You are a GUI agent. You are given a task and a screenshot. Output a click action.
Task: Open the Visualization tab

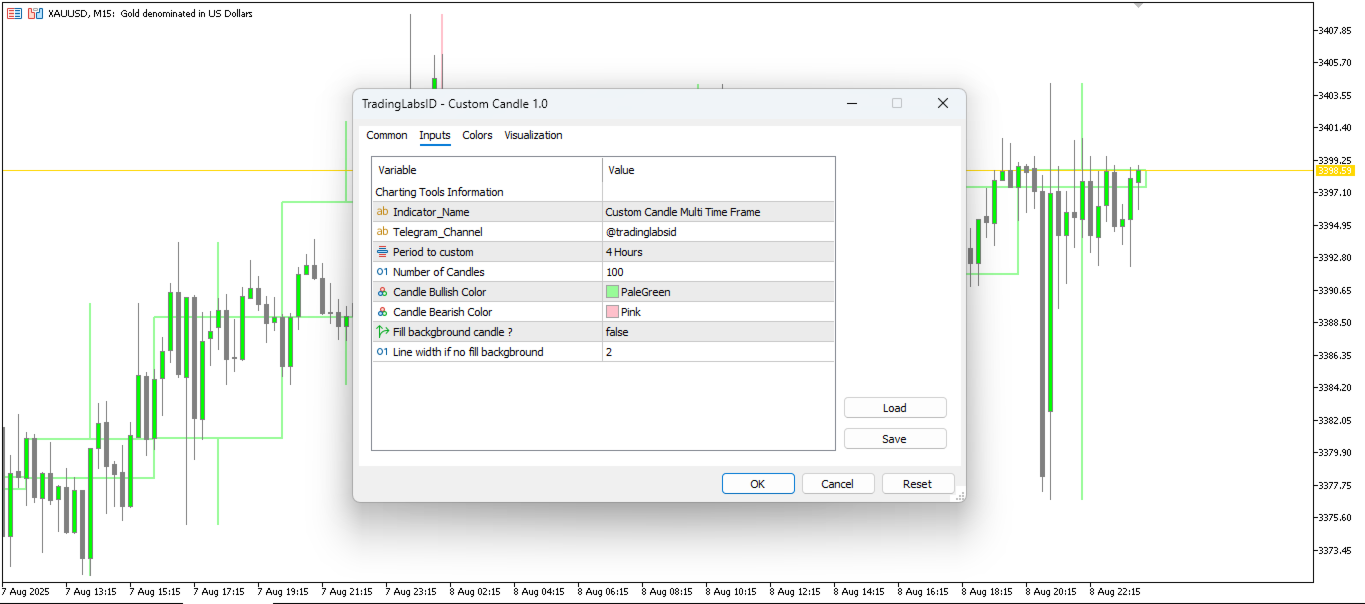pos(533,135)
